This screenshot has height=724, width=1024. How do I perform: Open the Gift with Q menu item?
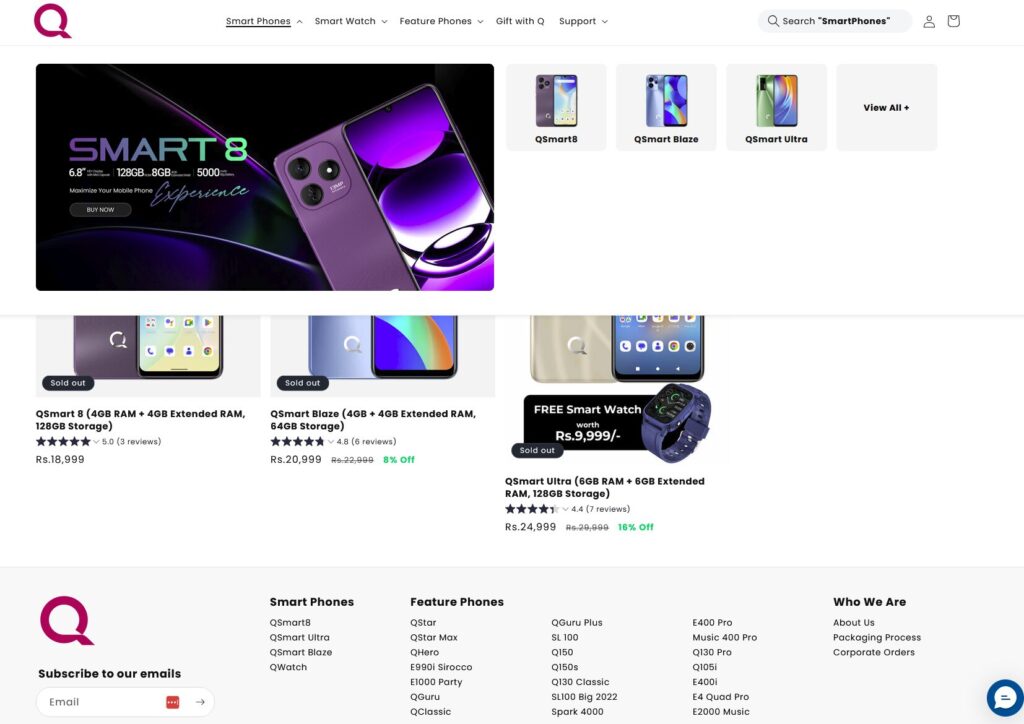(x=520, y=21)
